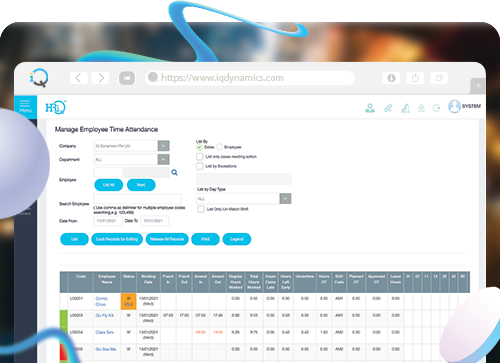The width and height of the screenshot is (500, 363).
Task: Toggle the browser sidebar icon
Action: click(127, 78)
